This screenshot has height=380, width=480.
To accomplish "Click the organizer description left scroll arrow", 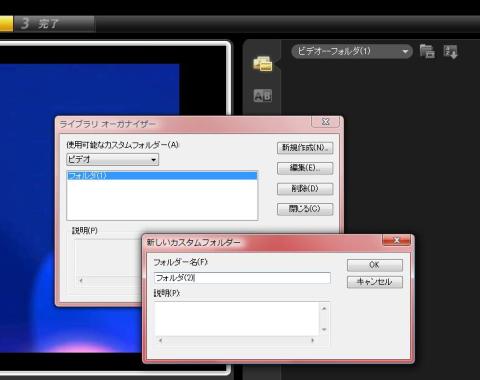I will [81, 281].
